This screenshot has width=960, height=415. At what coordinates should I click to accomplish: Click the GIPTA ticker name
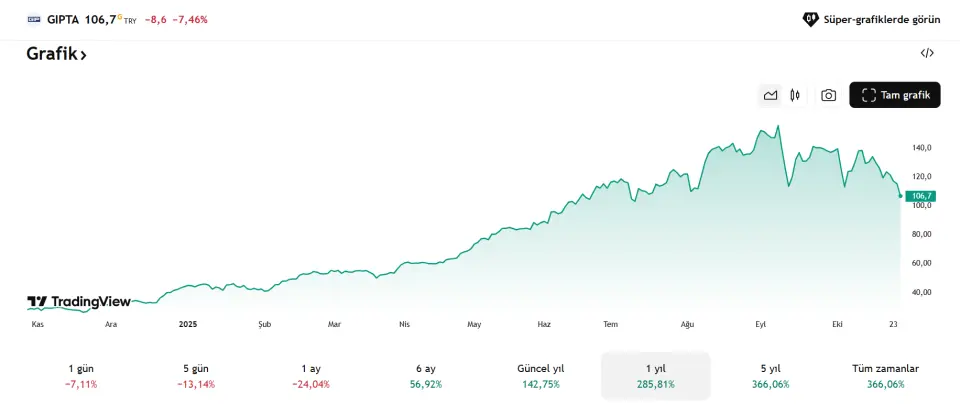[x=63, y=19]
